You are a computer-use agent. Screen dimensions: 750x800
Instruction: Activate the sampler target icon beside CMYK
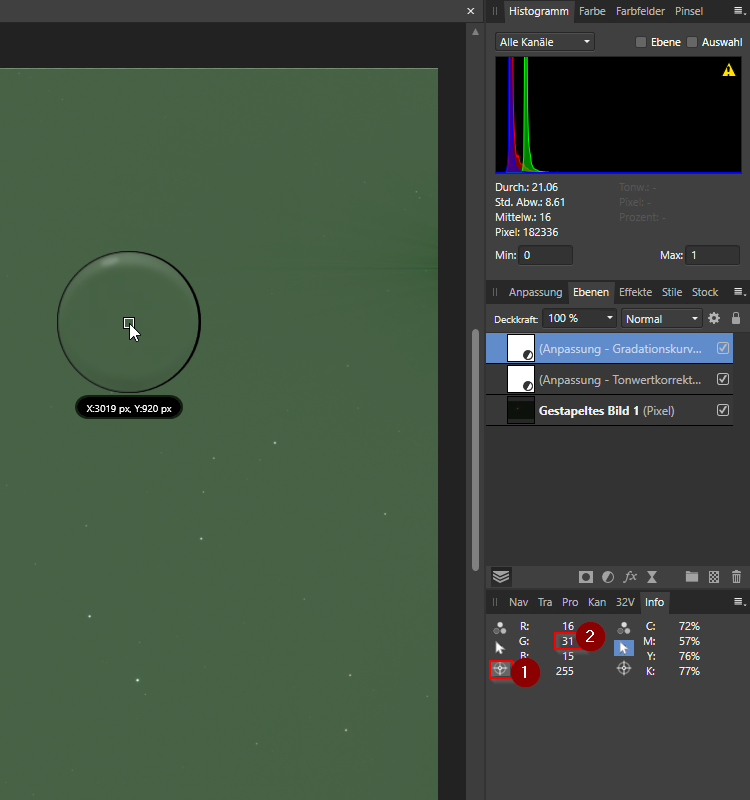pos(624,668)
